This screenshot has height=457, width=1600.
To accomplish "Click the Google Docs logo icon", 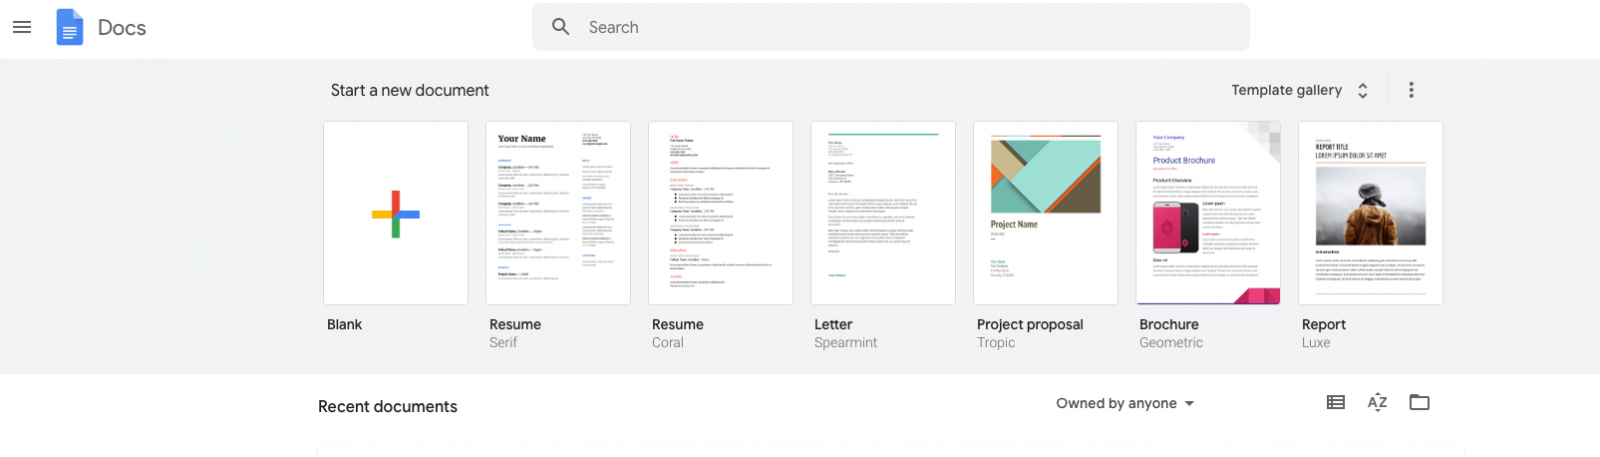I will [69, 27].
